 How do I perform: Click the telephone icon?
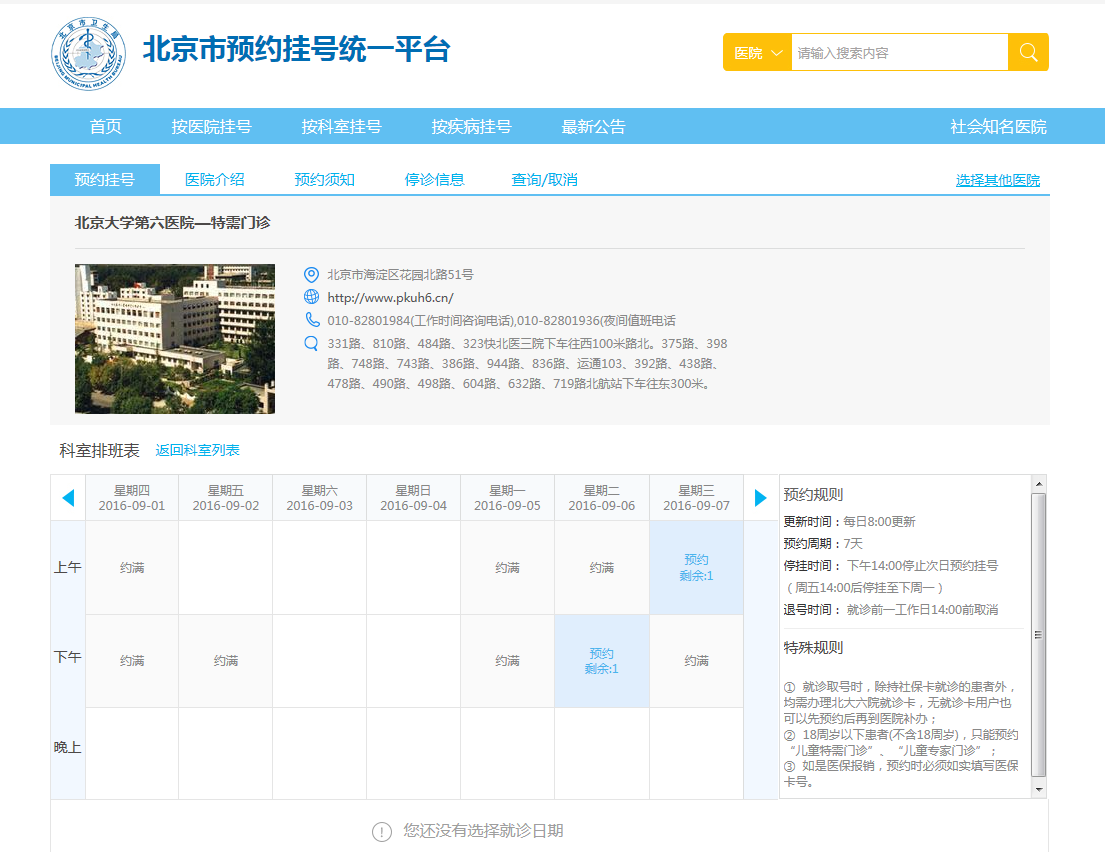311,320
